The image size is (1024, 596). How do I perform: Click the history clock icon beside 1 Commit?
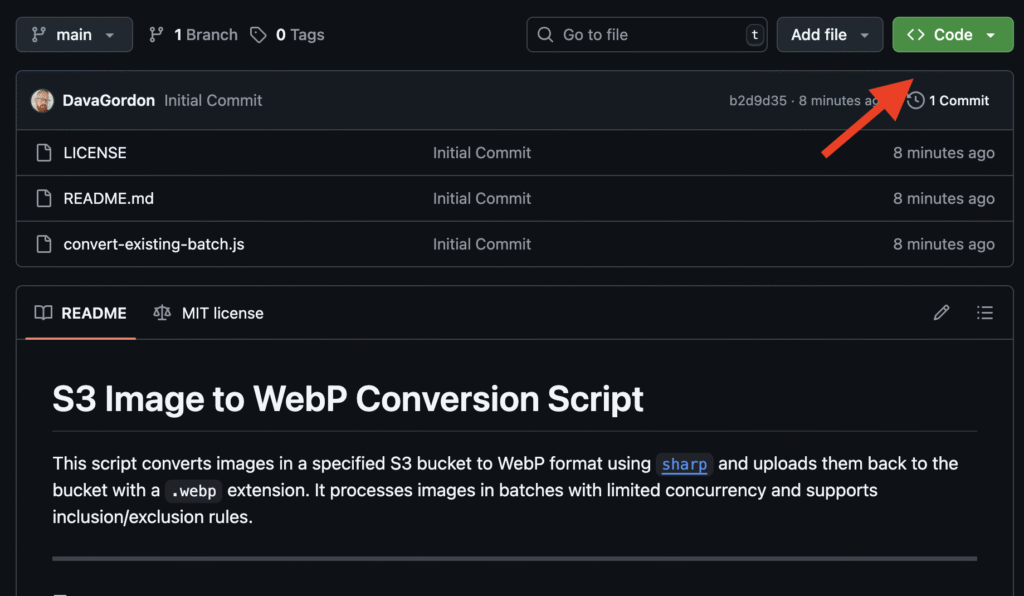(916, 101)
